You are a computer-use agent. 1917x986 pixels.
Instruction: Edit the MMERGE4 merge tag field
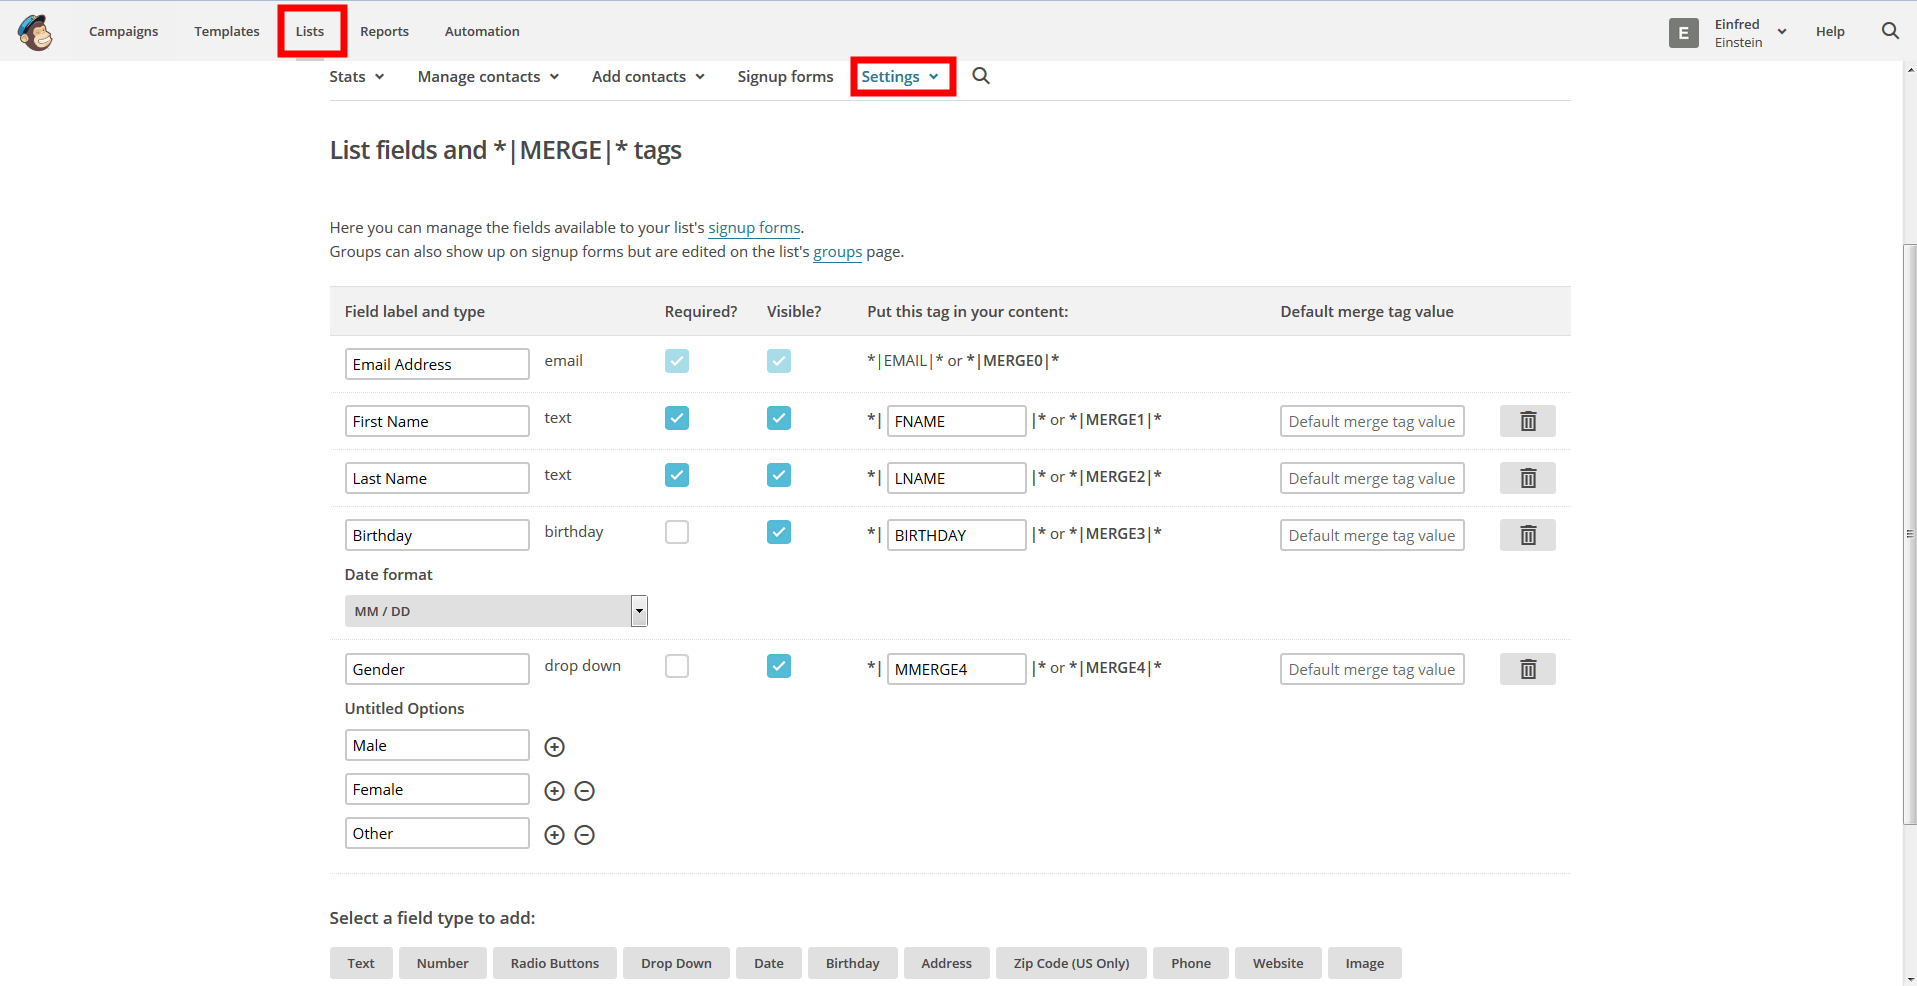pos(957,669)
